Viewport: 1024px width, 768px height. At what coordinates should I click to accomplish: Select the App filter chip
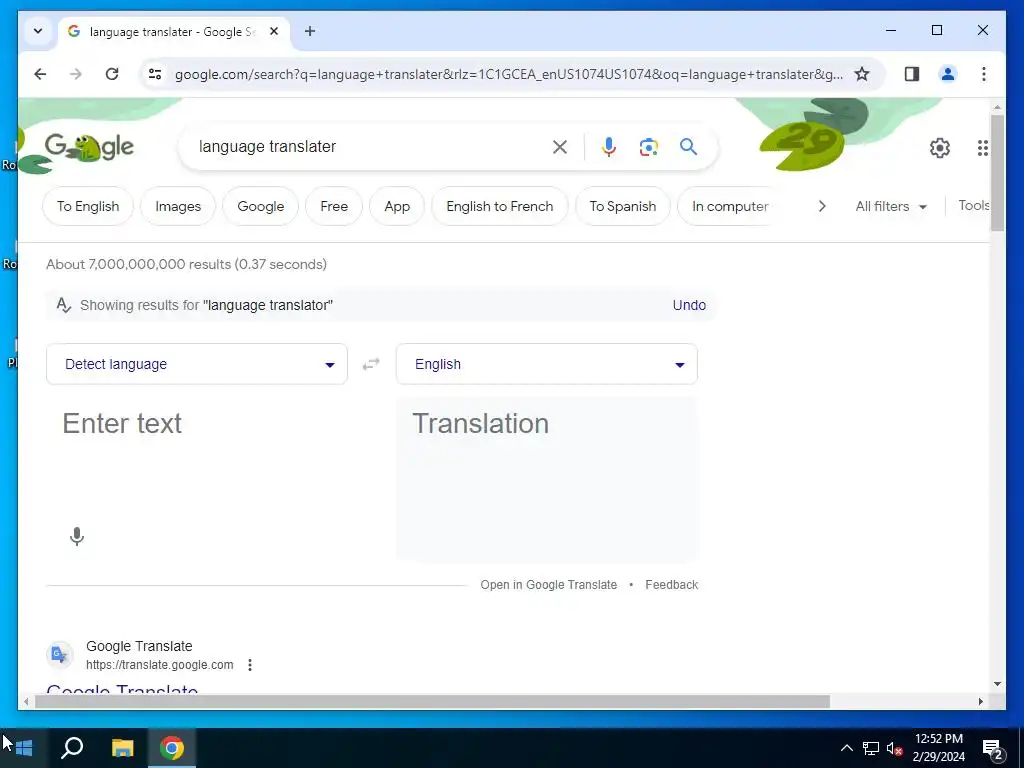pos(397,206)
